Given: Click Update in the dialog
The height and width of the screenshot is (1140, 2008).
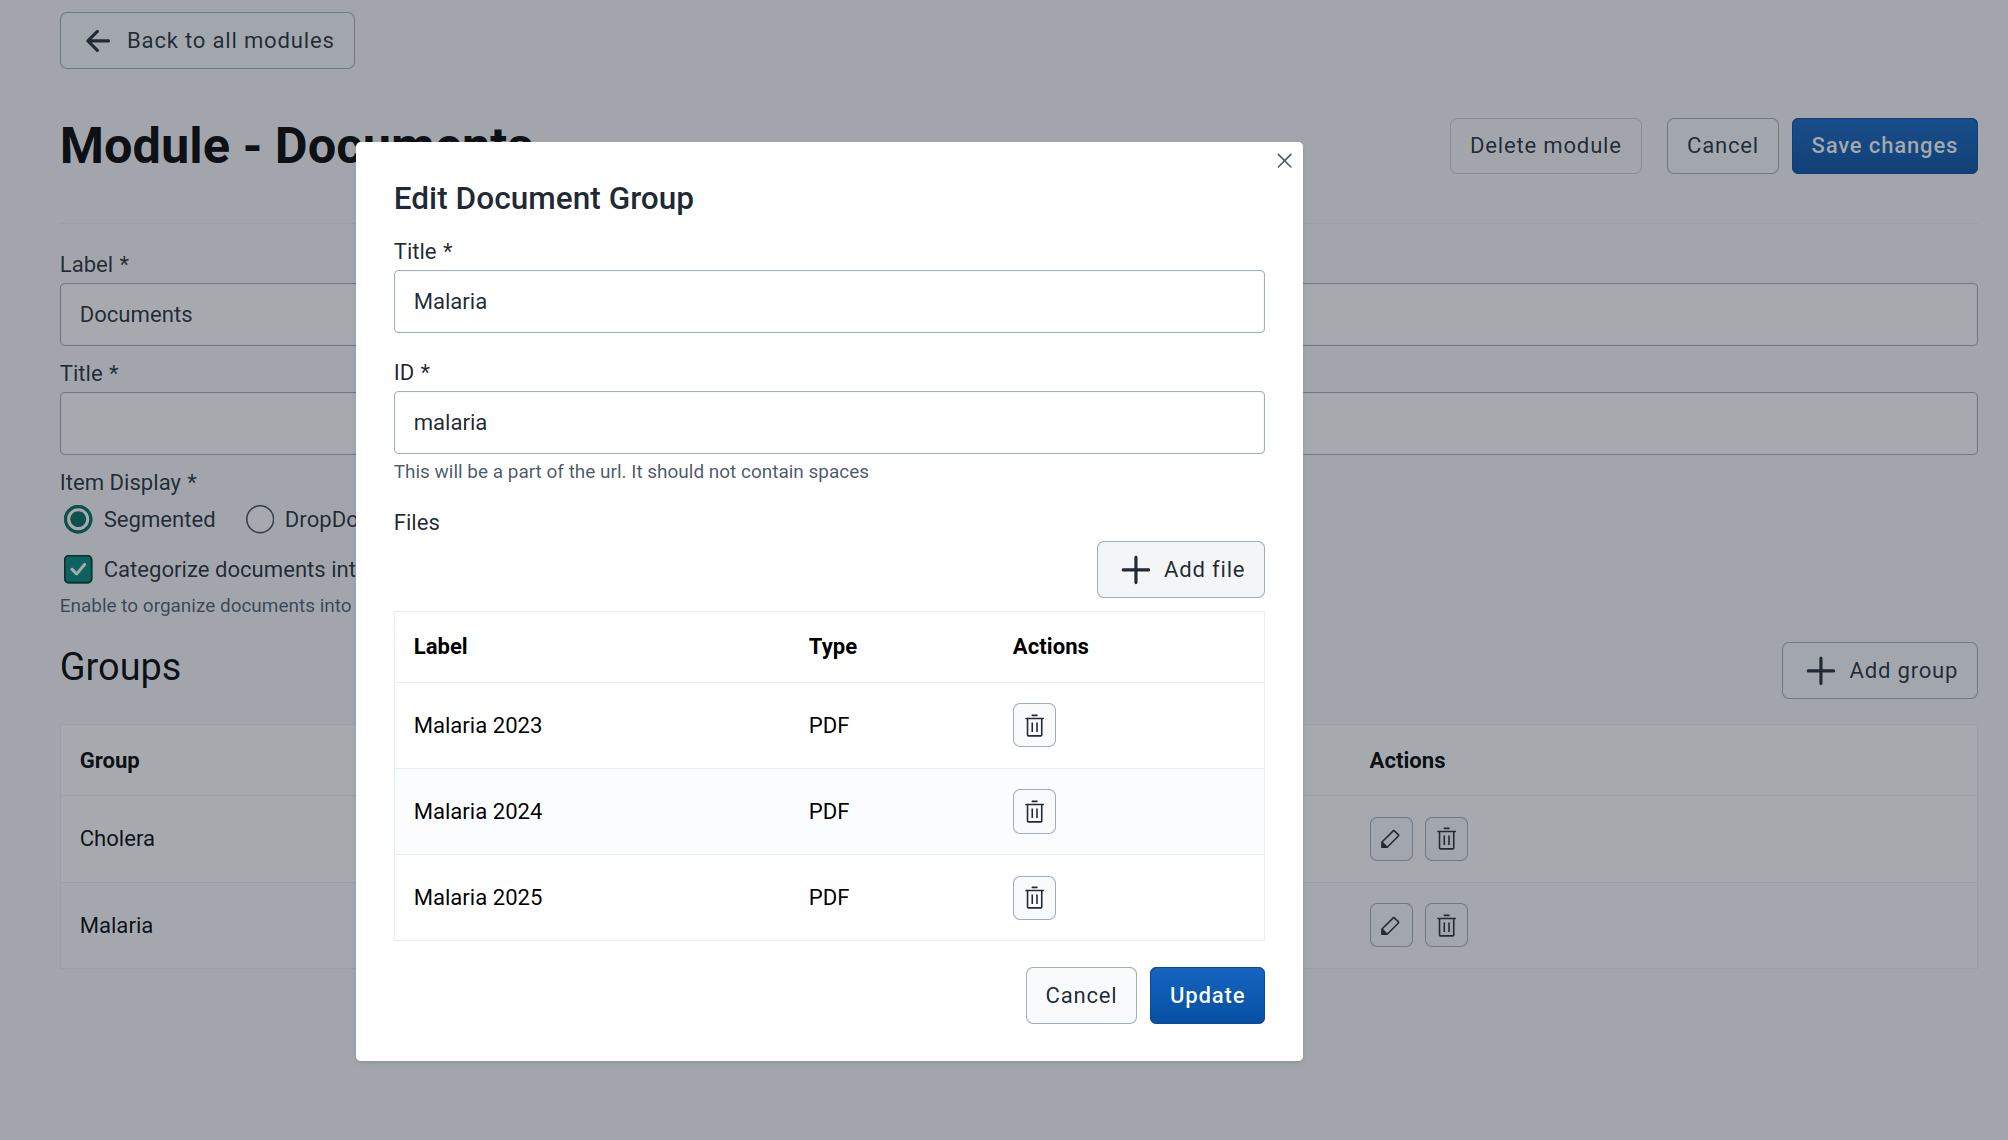Looking at the screenshot, I should click(1207, 995).
